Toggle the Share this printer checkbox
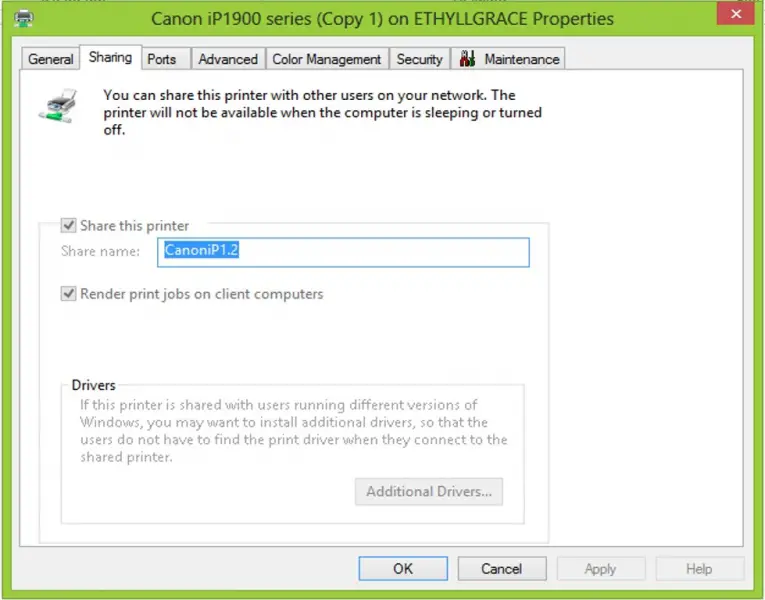This screenshot has width=765, height=600. (x=68, y=225)
